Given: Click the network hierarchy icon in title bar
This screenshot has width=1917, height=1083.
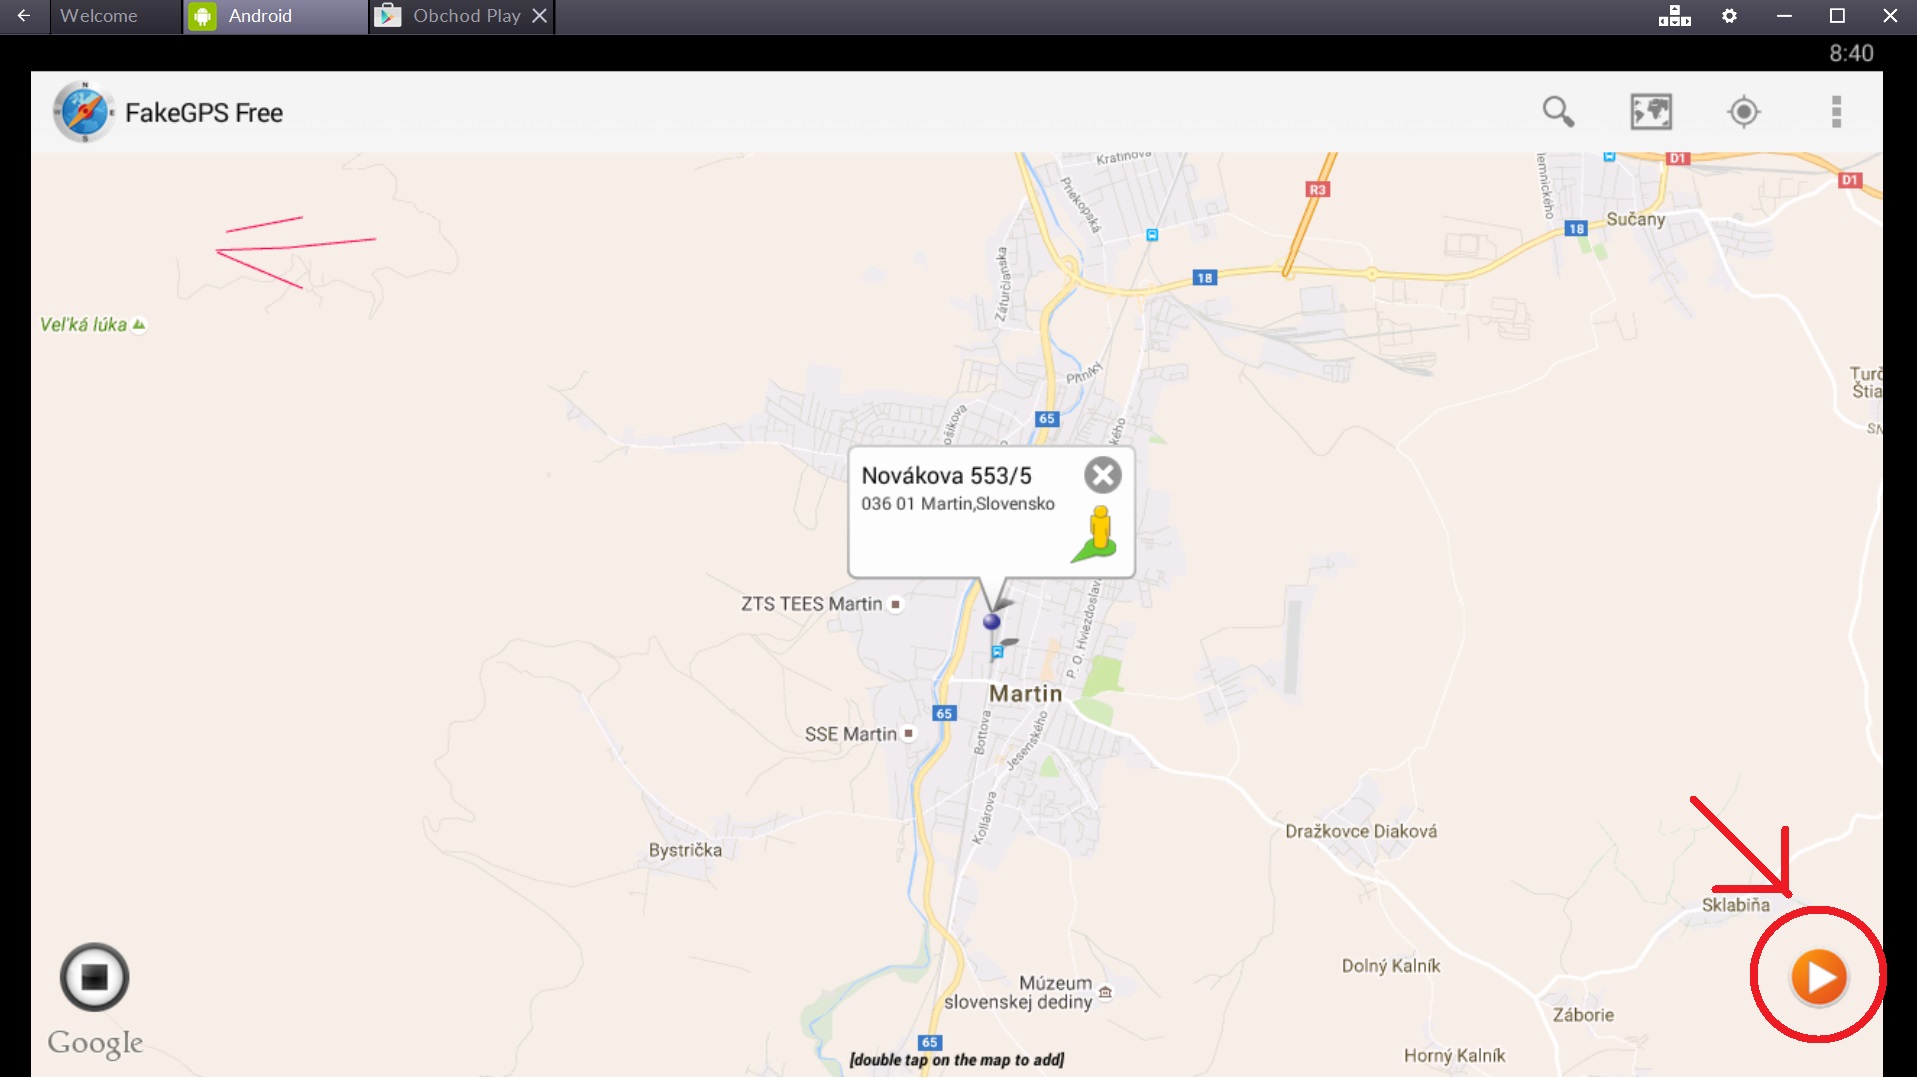Looking at the screenshot, I should [1674, 16].
